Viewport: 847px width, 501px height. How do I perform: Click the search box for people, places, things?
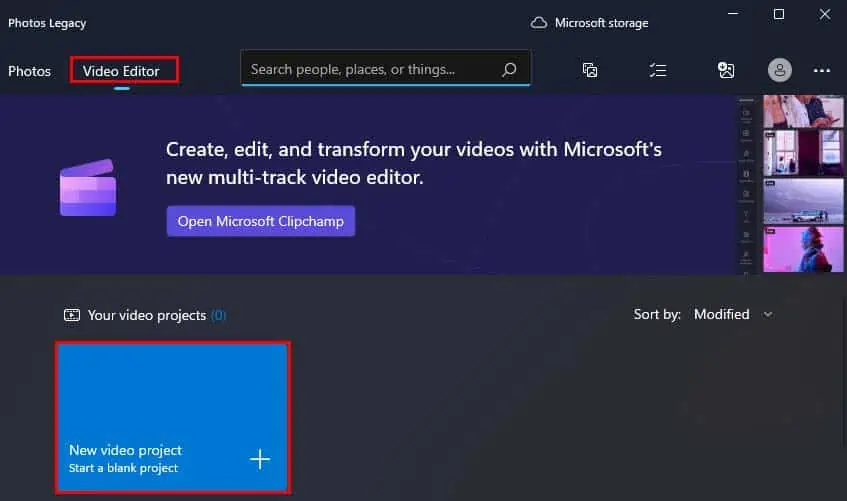pyautogui.click(x=385, y=69)
